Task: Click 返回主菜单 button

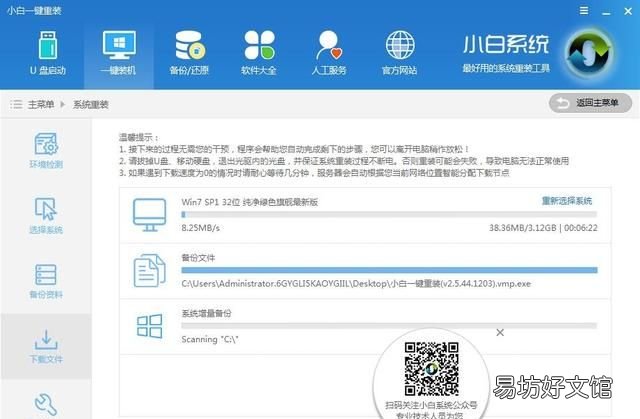Action: coord(590,103)
